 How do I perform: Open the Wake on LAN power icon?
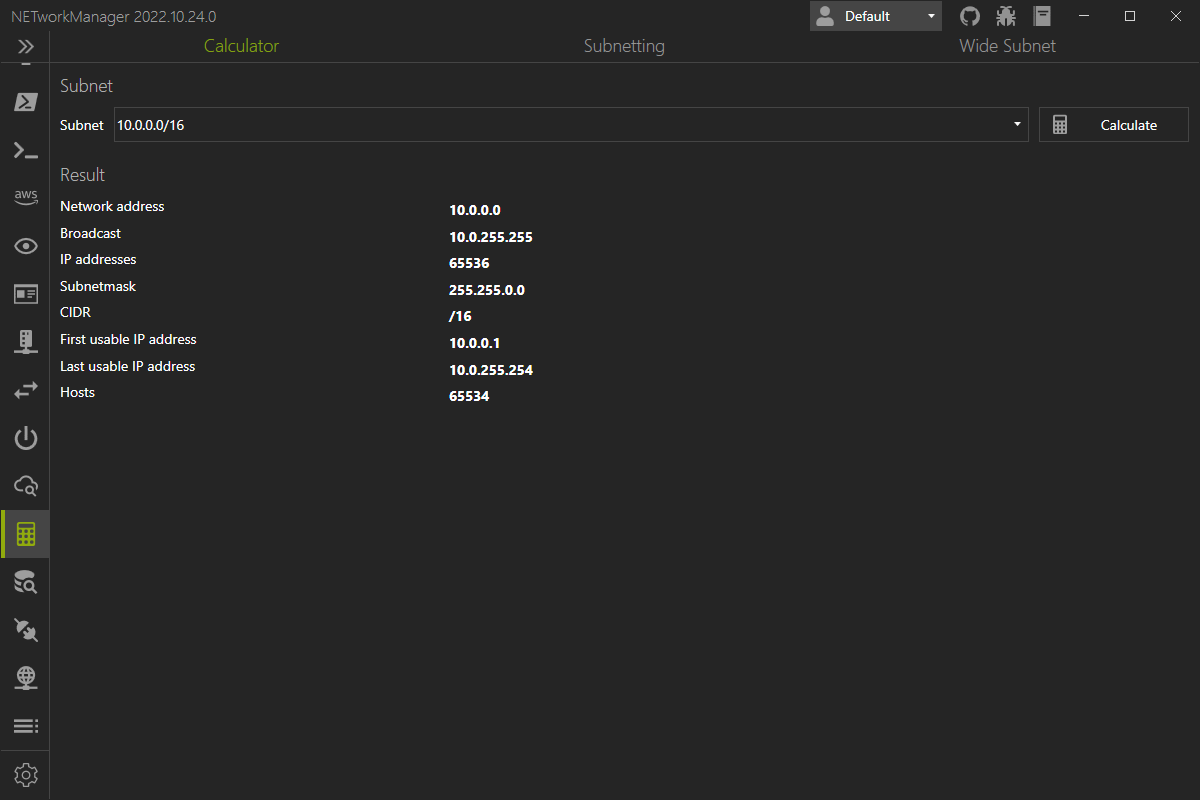26,438
